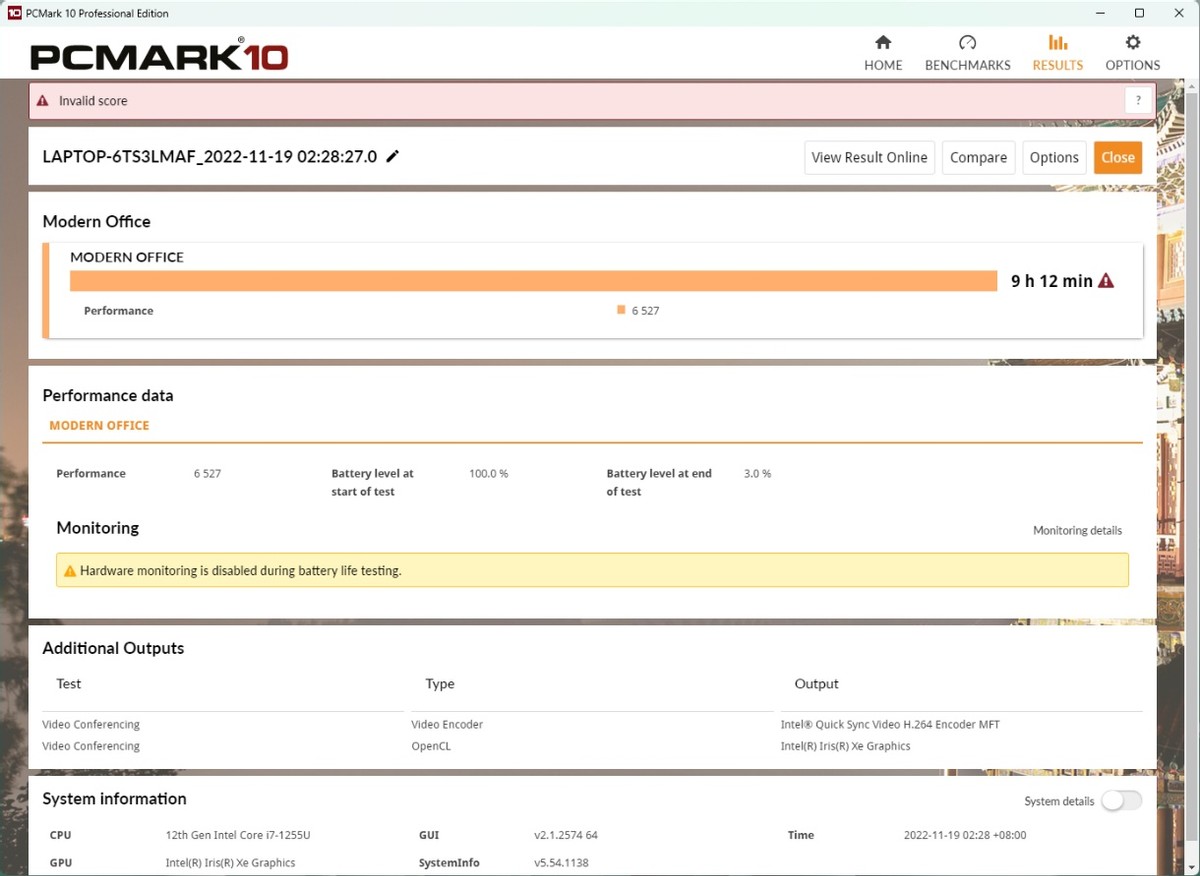This screenshot has height=876, width=1200.
Task: Click the pencil icon to rename result
Action: [393, 156]
